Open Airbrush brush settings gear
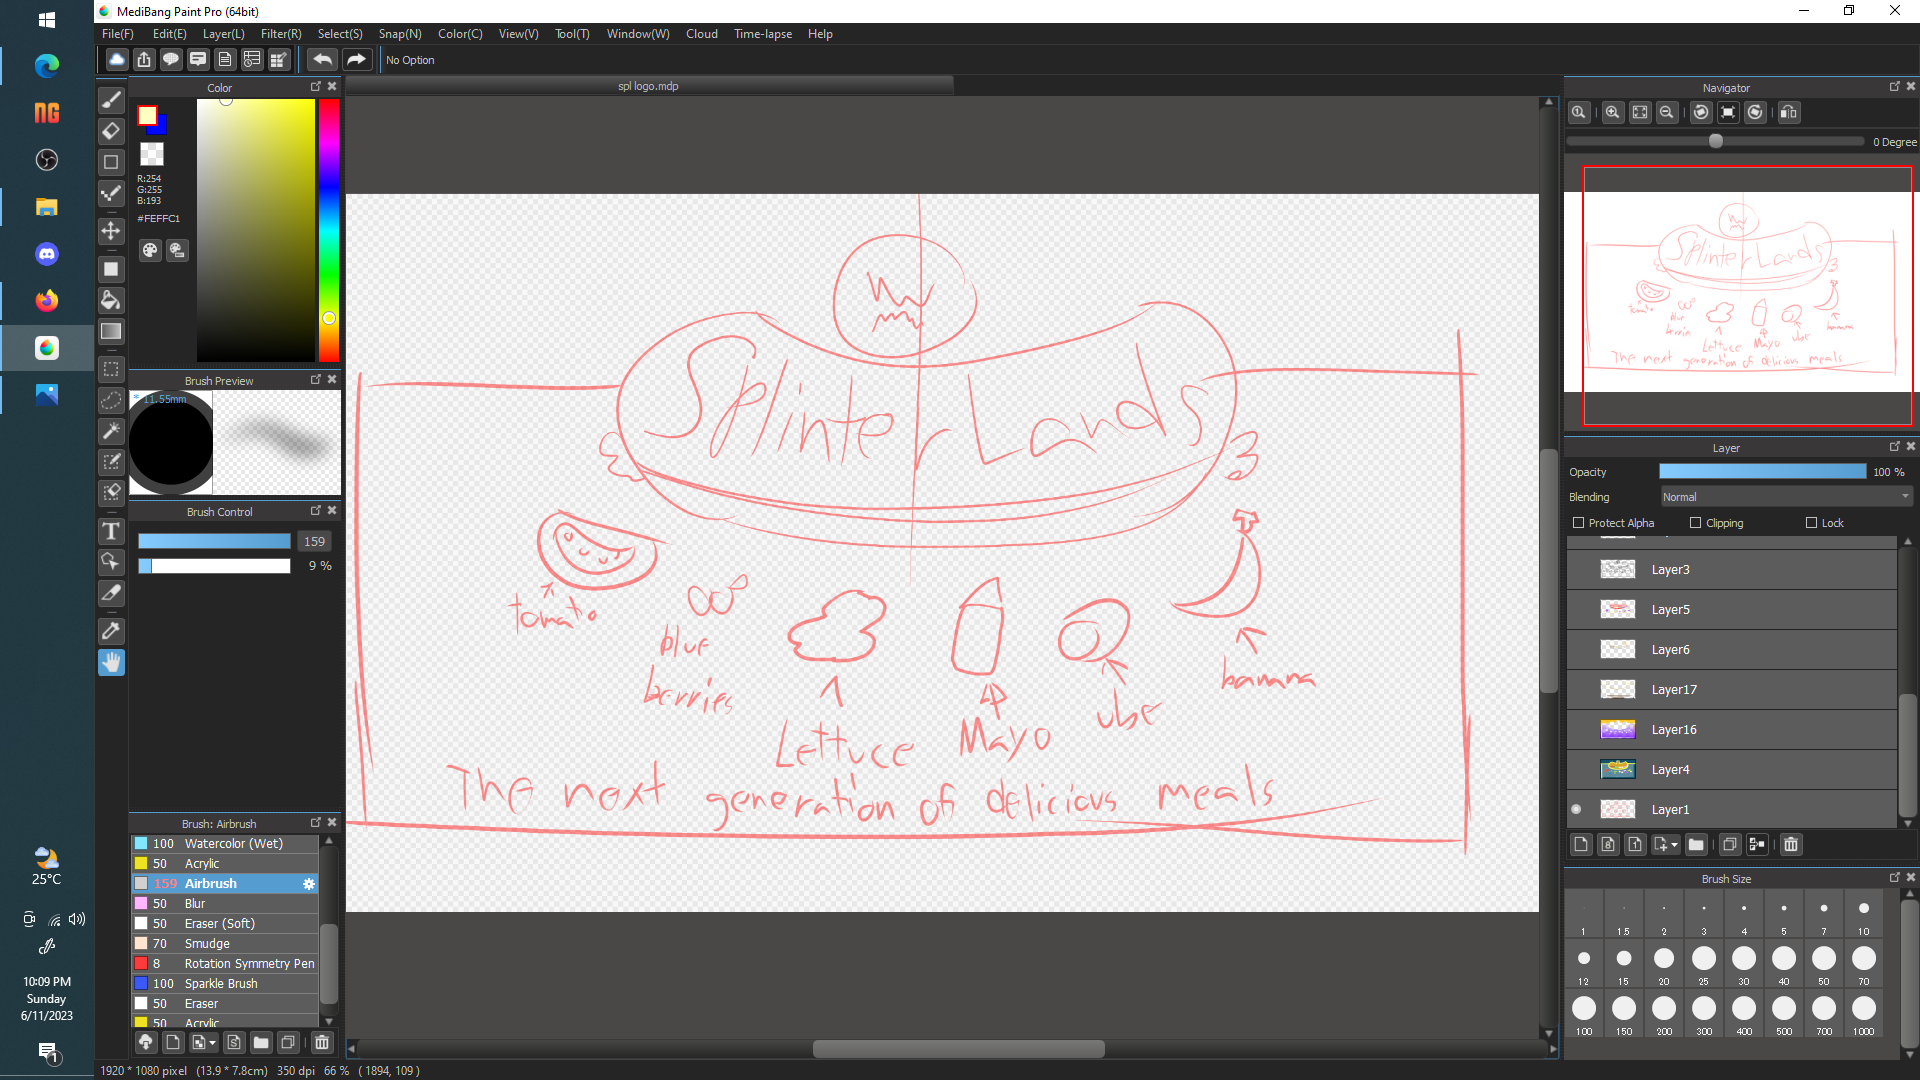Screen dimensions: 1920x1080 pos(309,884)
